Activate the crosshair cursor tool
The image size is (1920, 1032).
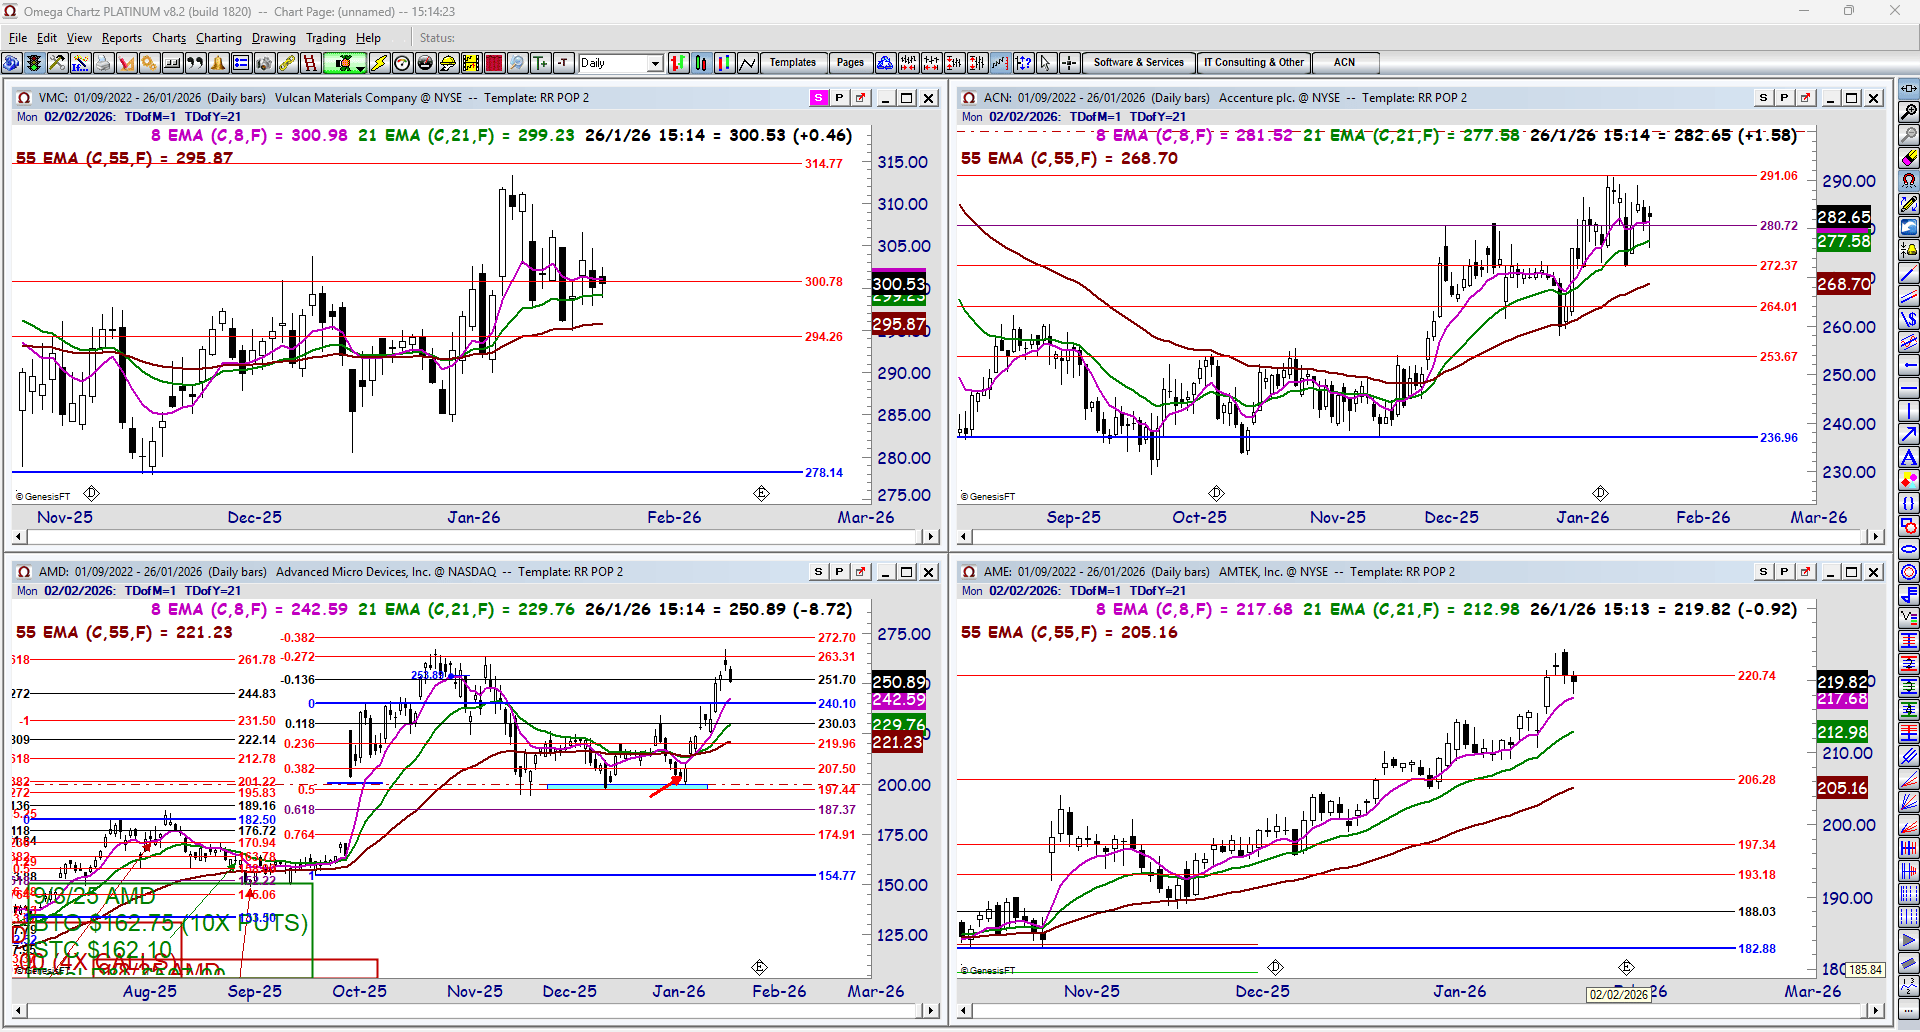click(x=1069, y=63)
